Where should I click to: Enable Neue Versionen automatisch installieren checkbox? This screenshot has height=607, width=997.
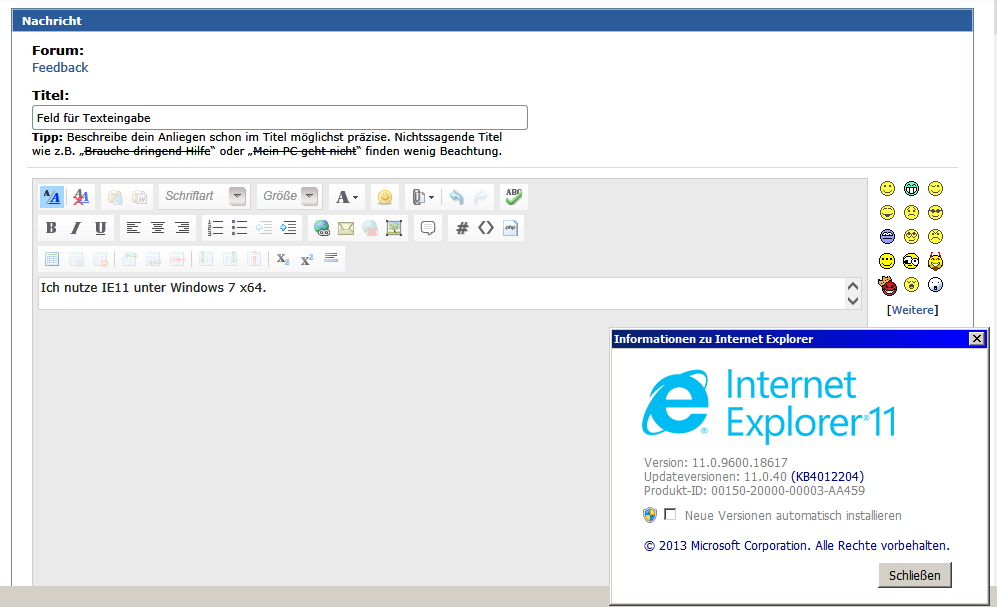pyautogui.click(x=670, y=514)
